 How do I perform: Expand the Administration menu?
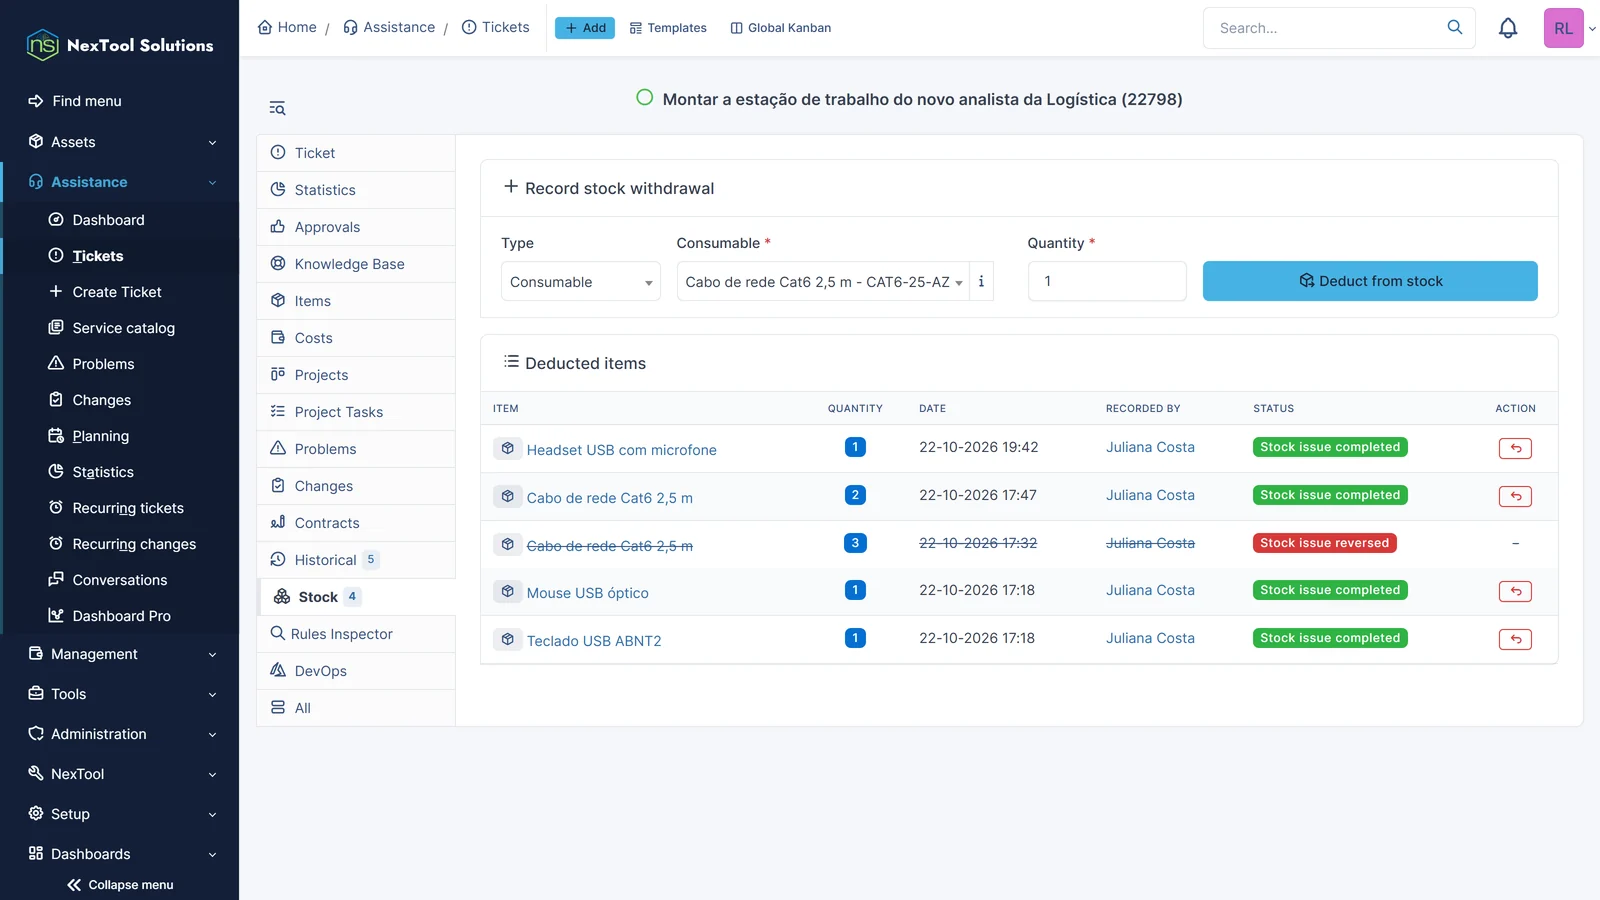120,734
